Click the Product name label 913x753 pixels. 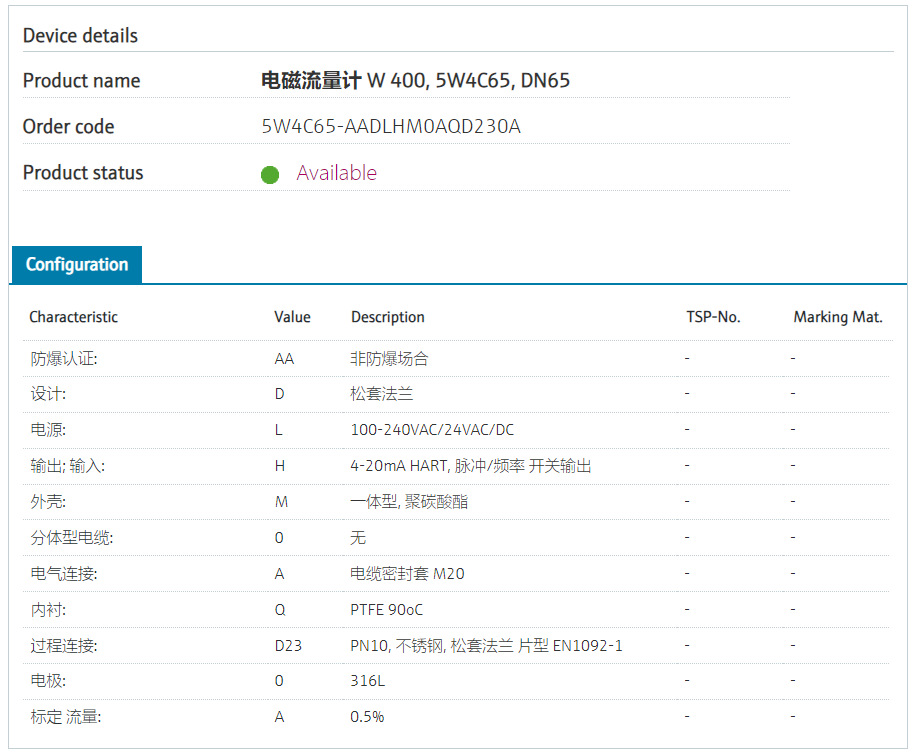click(82, 80)
